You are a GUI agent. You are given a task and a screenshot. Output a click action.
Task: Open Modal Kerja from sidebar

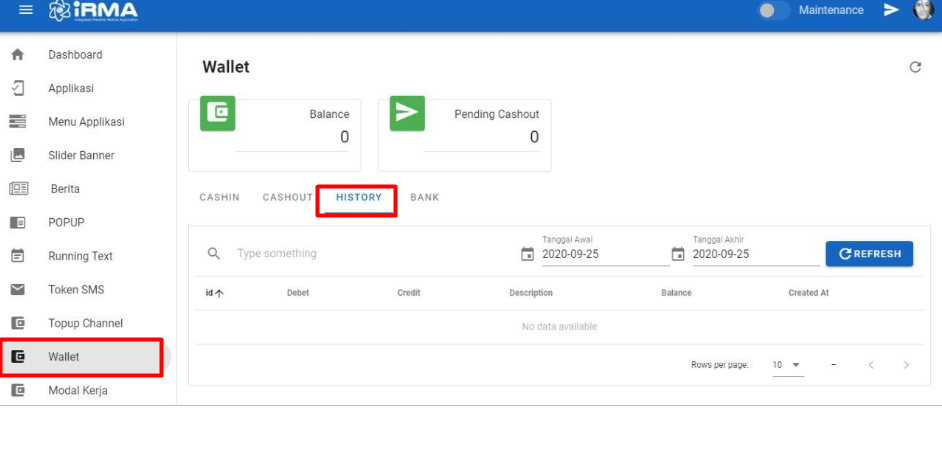pyautogui.click(x=78, y=391)
